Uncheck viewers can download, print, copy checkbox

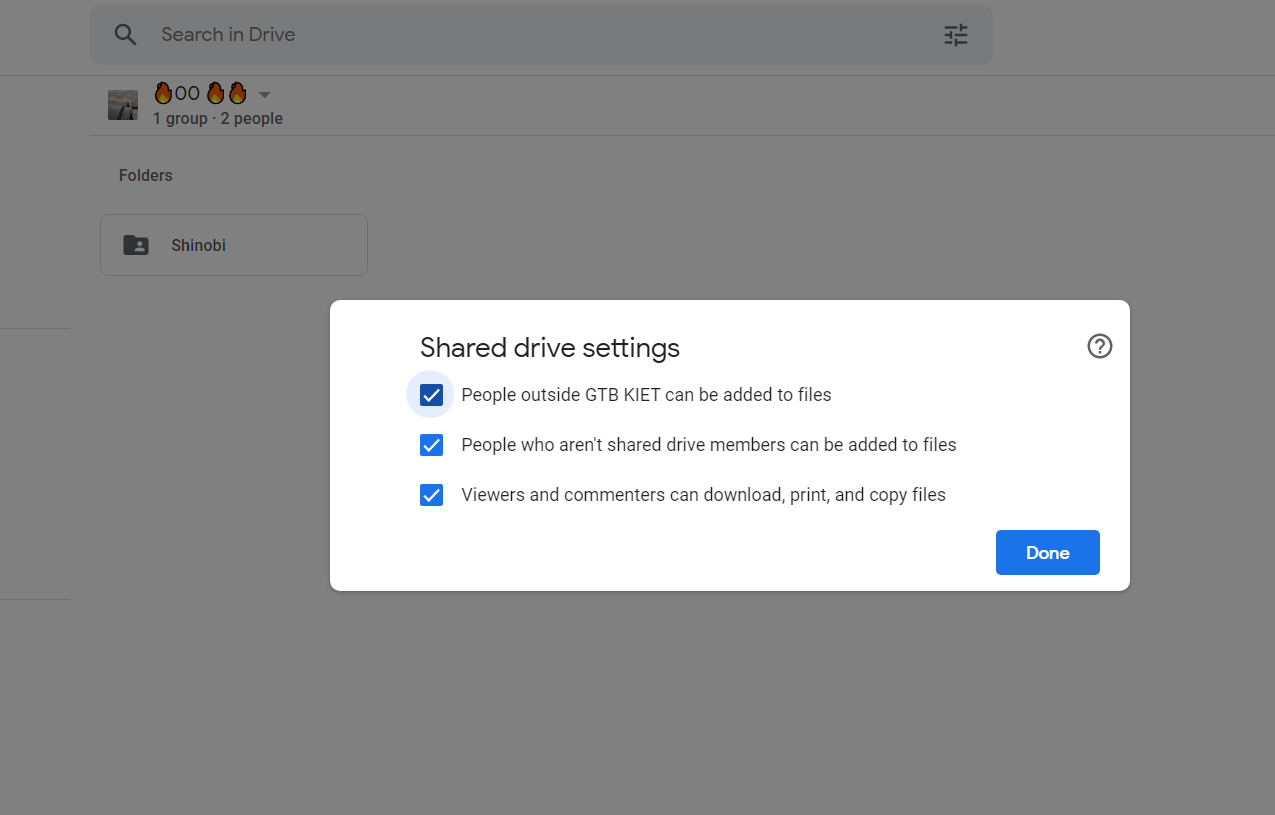coord(431,495)
